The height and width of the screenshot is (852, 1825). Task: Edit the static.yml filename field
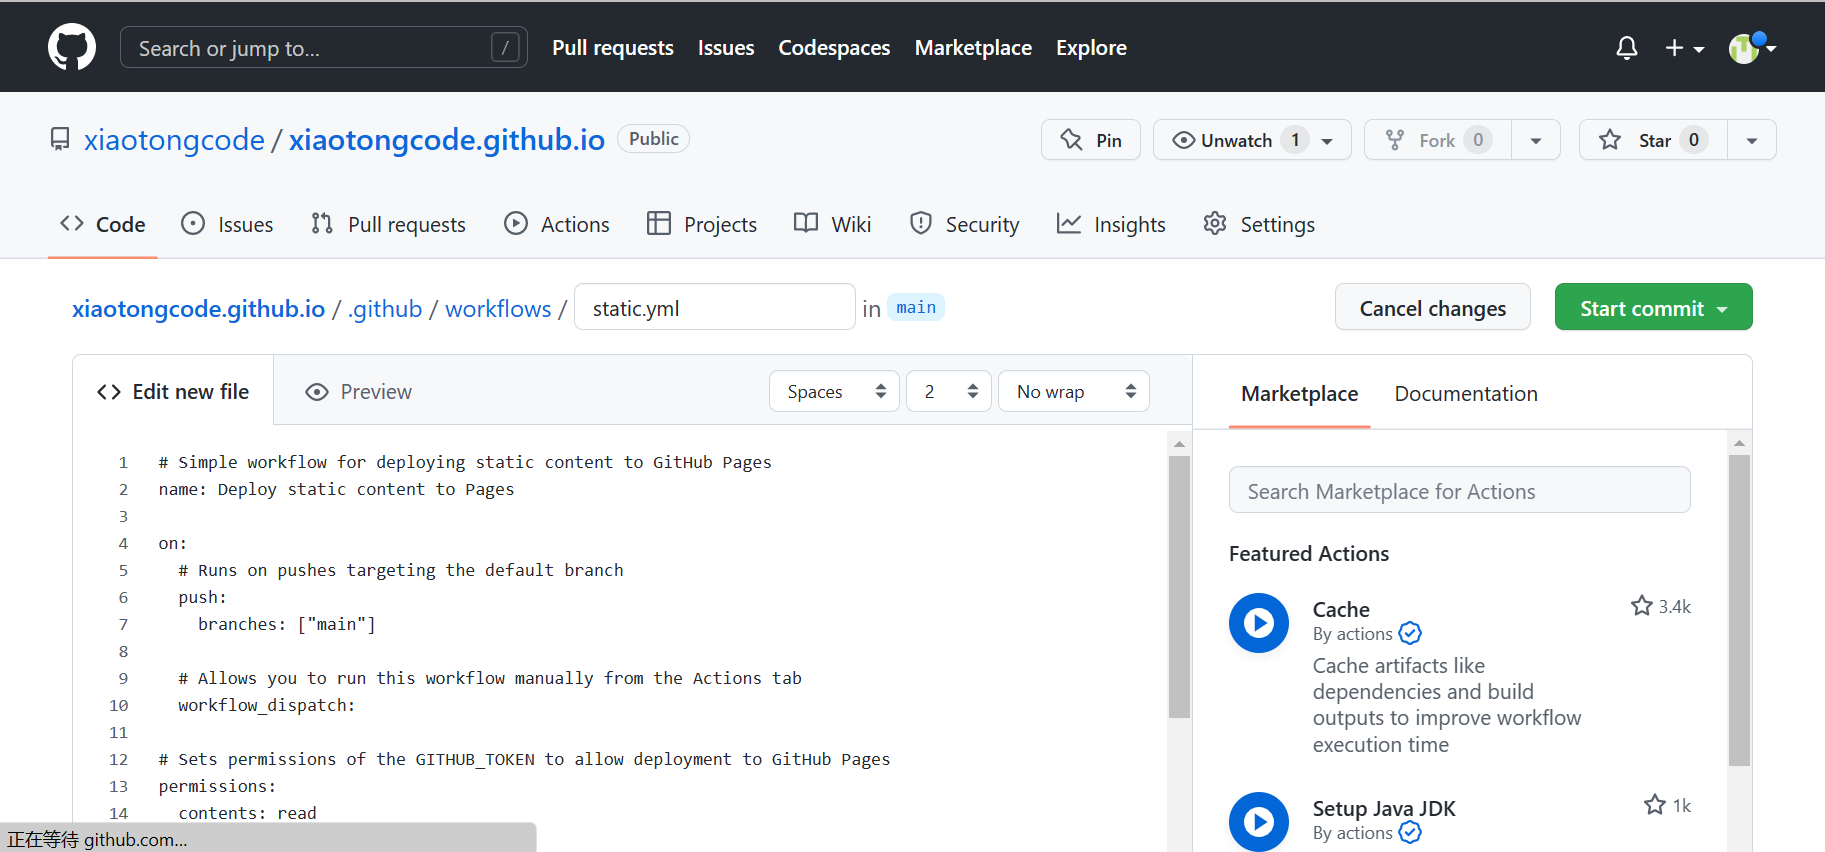pyautogui.click(x=714, y=307)
